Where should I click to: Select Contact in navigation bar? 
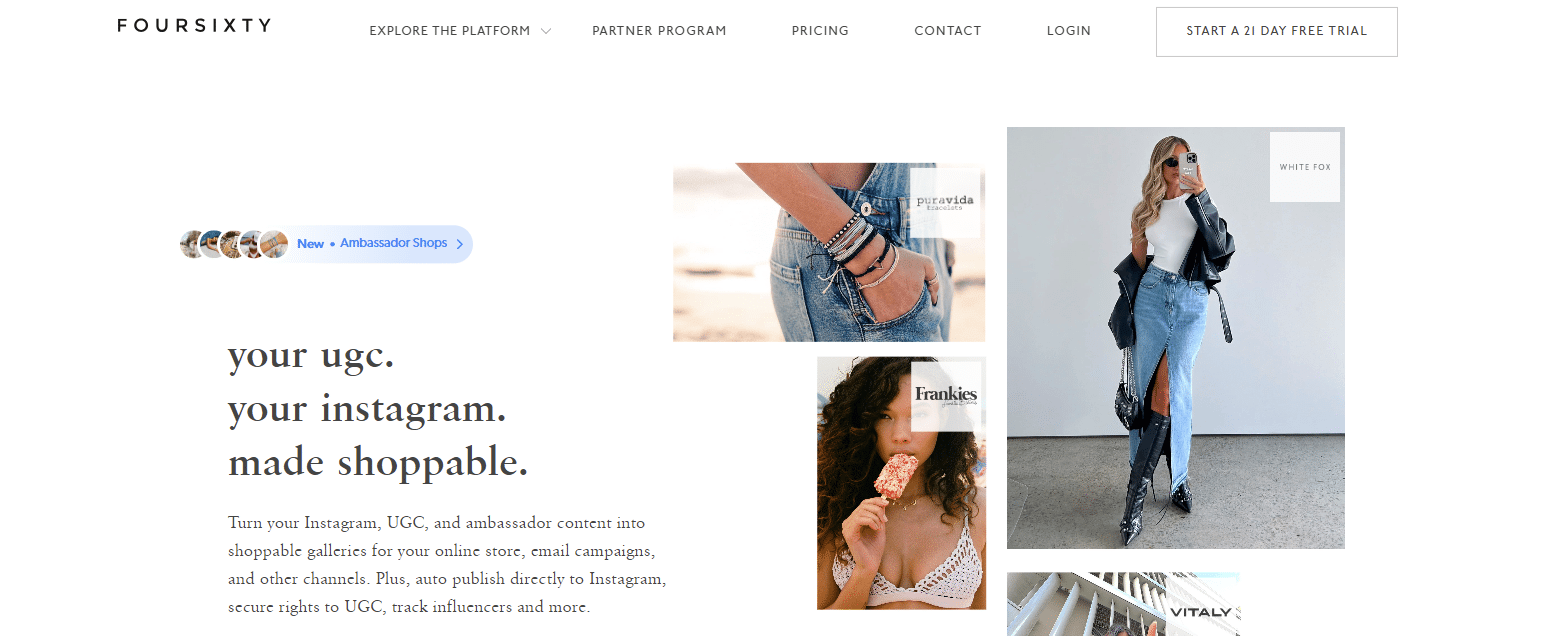click(x=948, y=31)
